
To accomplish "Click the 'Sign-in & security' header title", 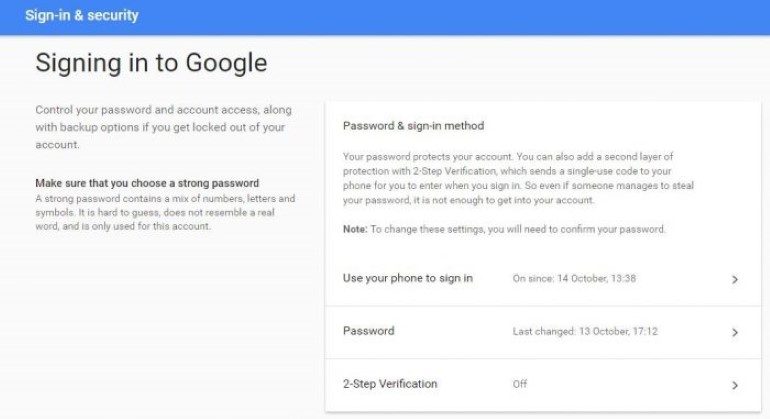I will 82,16.
